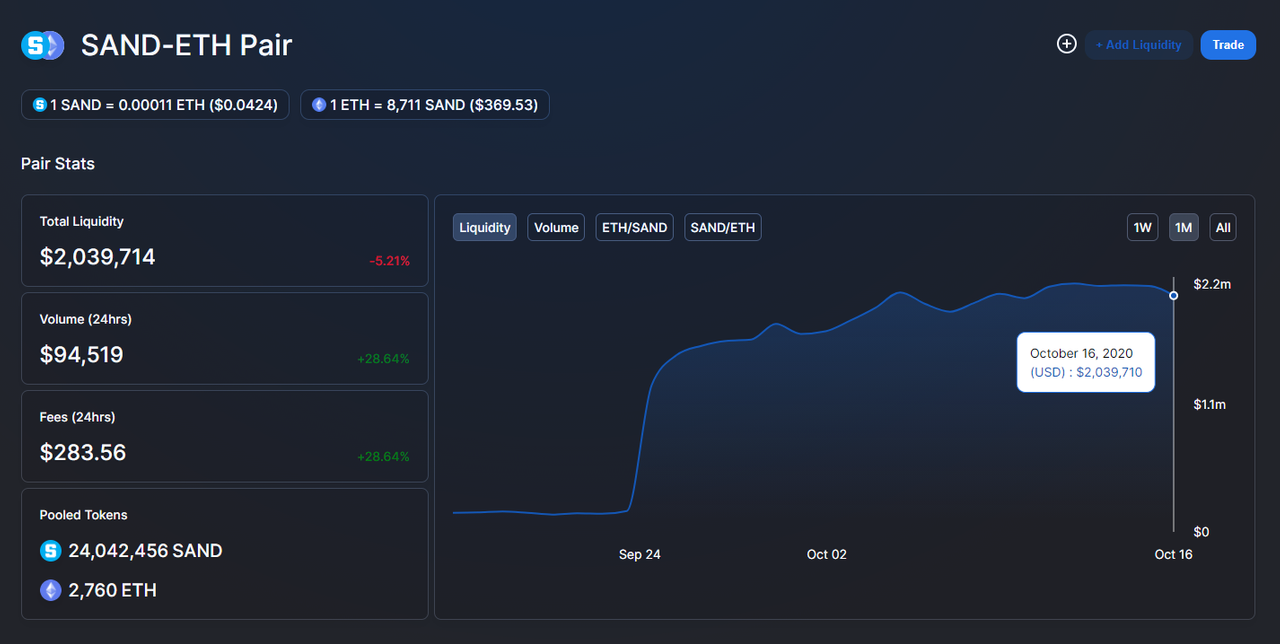Click the chart data point for October 16

(x=1174, y=295)
